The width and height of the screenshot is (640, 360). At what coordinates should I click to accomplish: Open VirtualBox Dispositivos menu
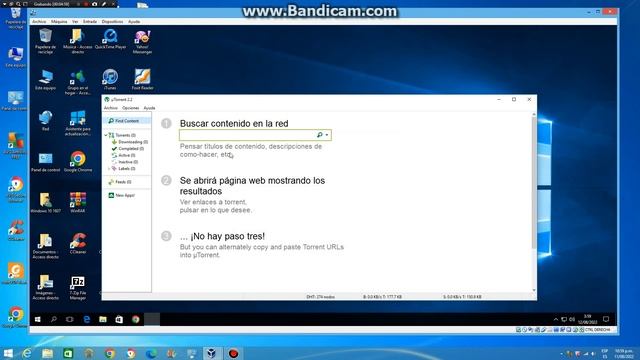(112, 22)
